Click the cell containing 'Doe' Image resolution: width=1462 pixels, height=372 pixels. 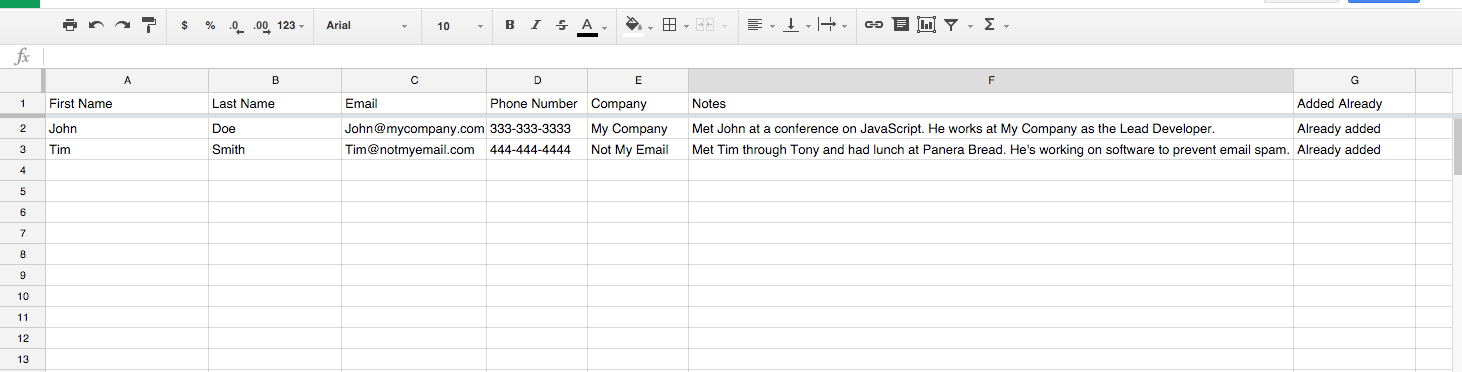[275, 129]
